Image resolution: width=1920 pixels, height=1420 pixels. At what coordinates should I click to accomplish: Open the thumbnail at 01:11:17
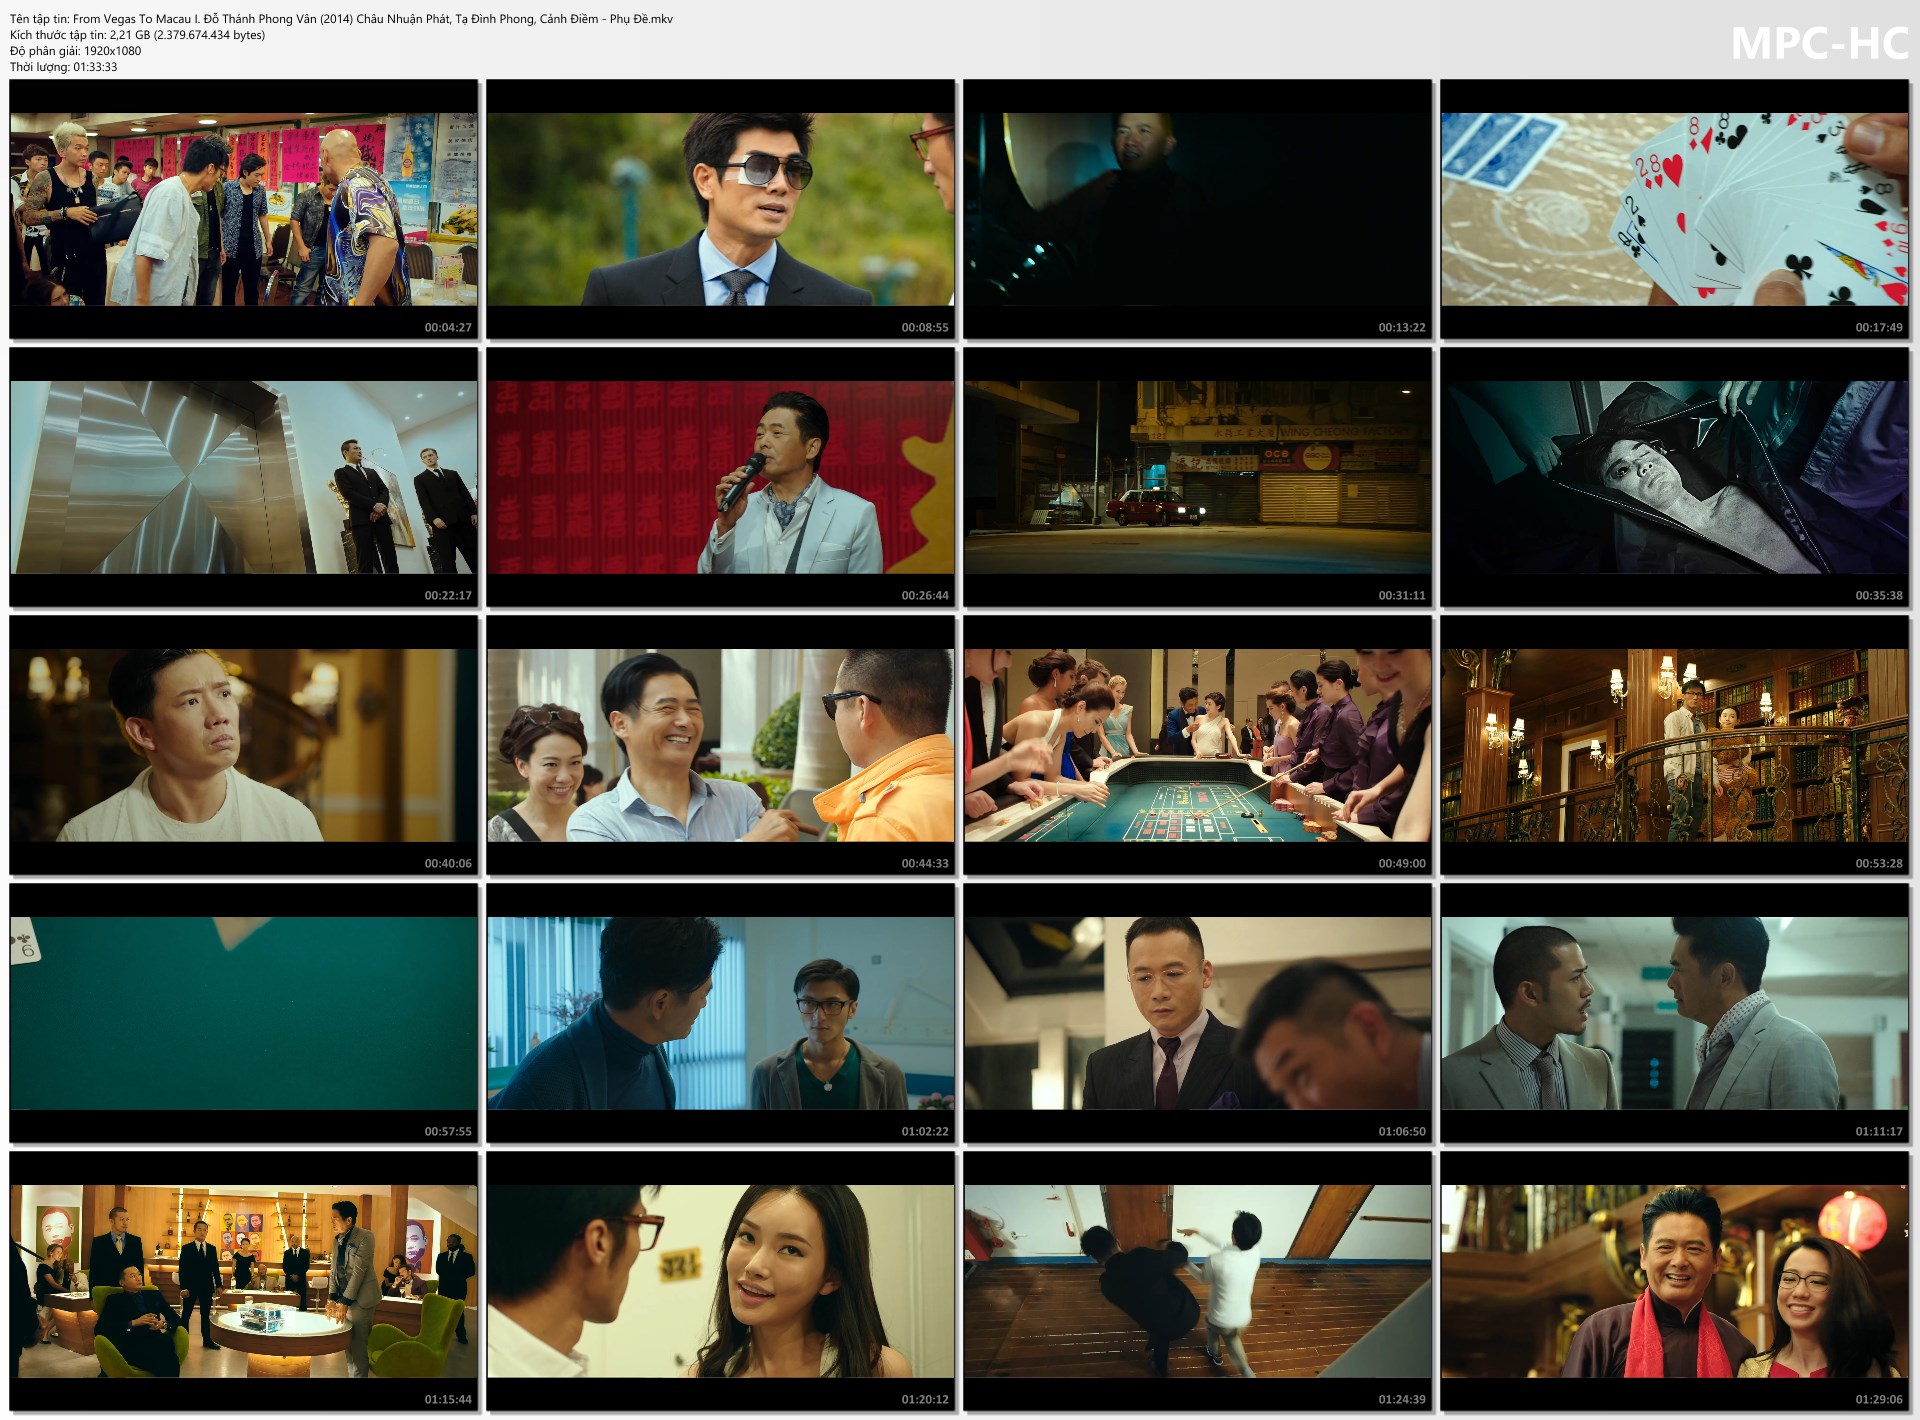[x=1675, y=1013]
